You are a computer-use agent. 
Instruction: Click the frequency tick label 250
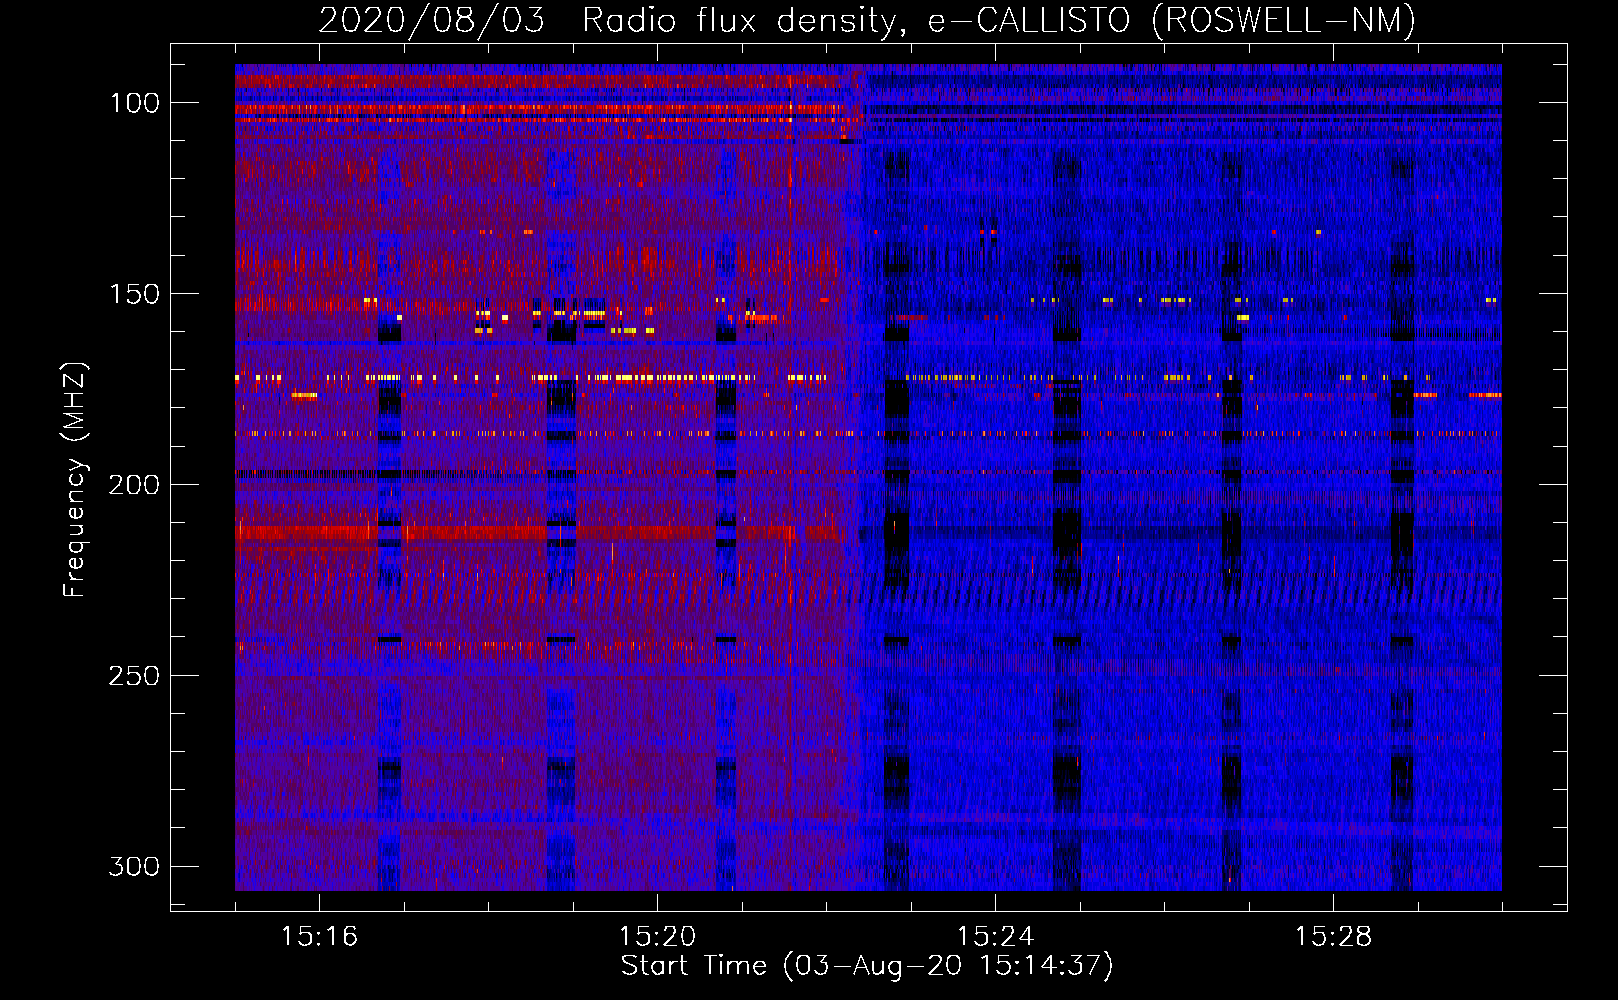point(134,676)
